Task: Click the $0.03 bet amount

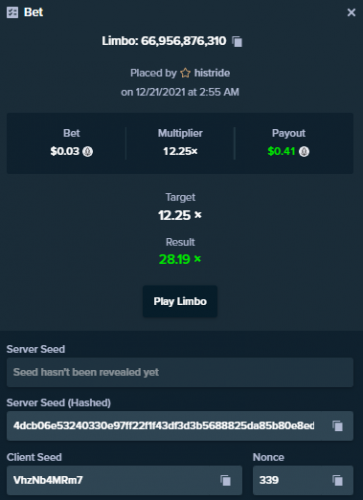Action: (x=65, y=151)
